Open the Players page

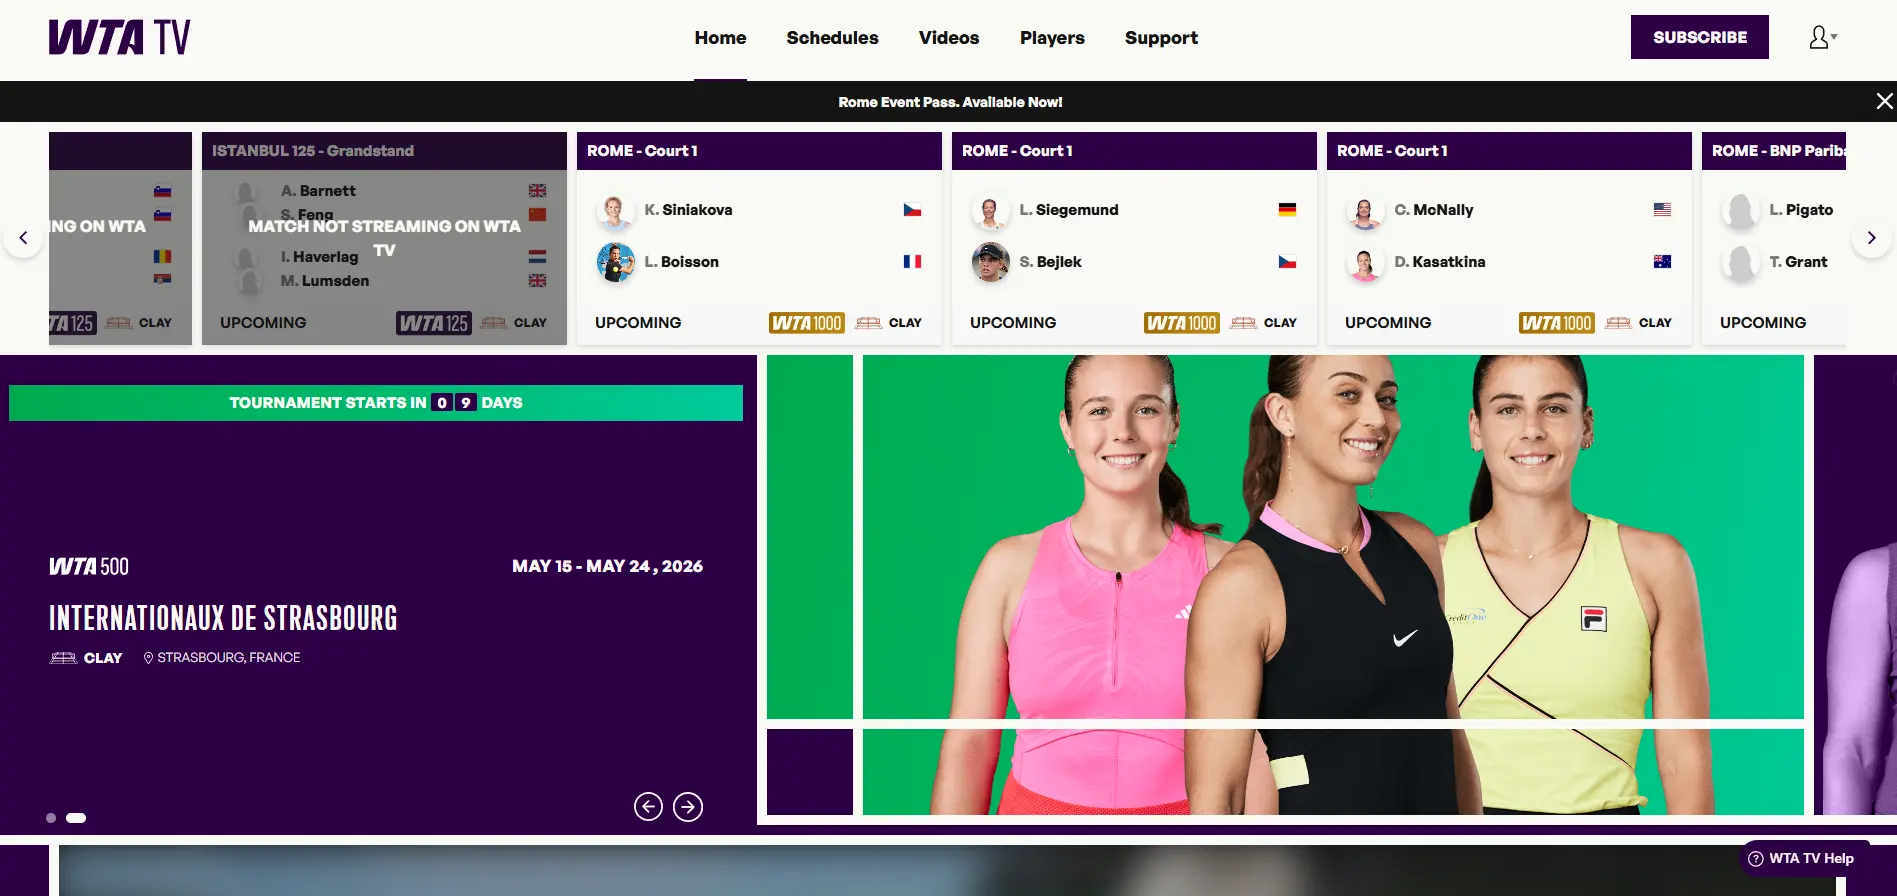[x=1052, y=38]
